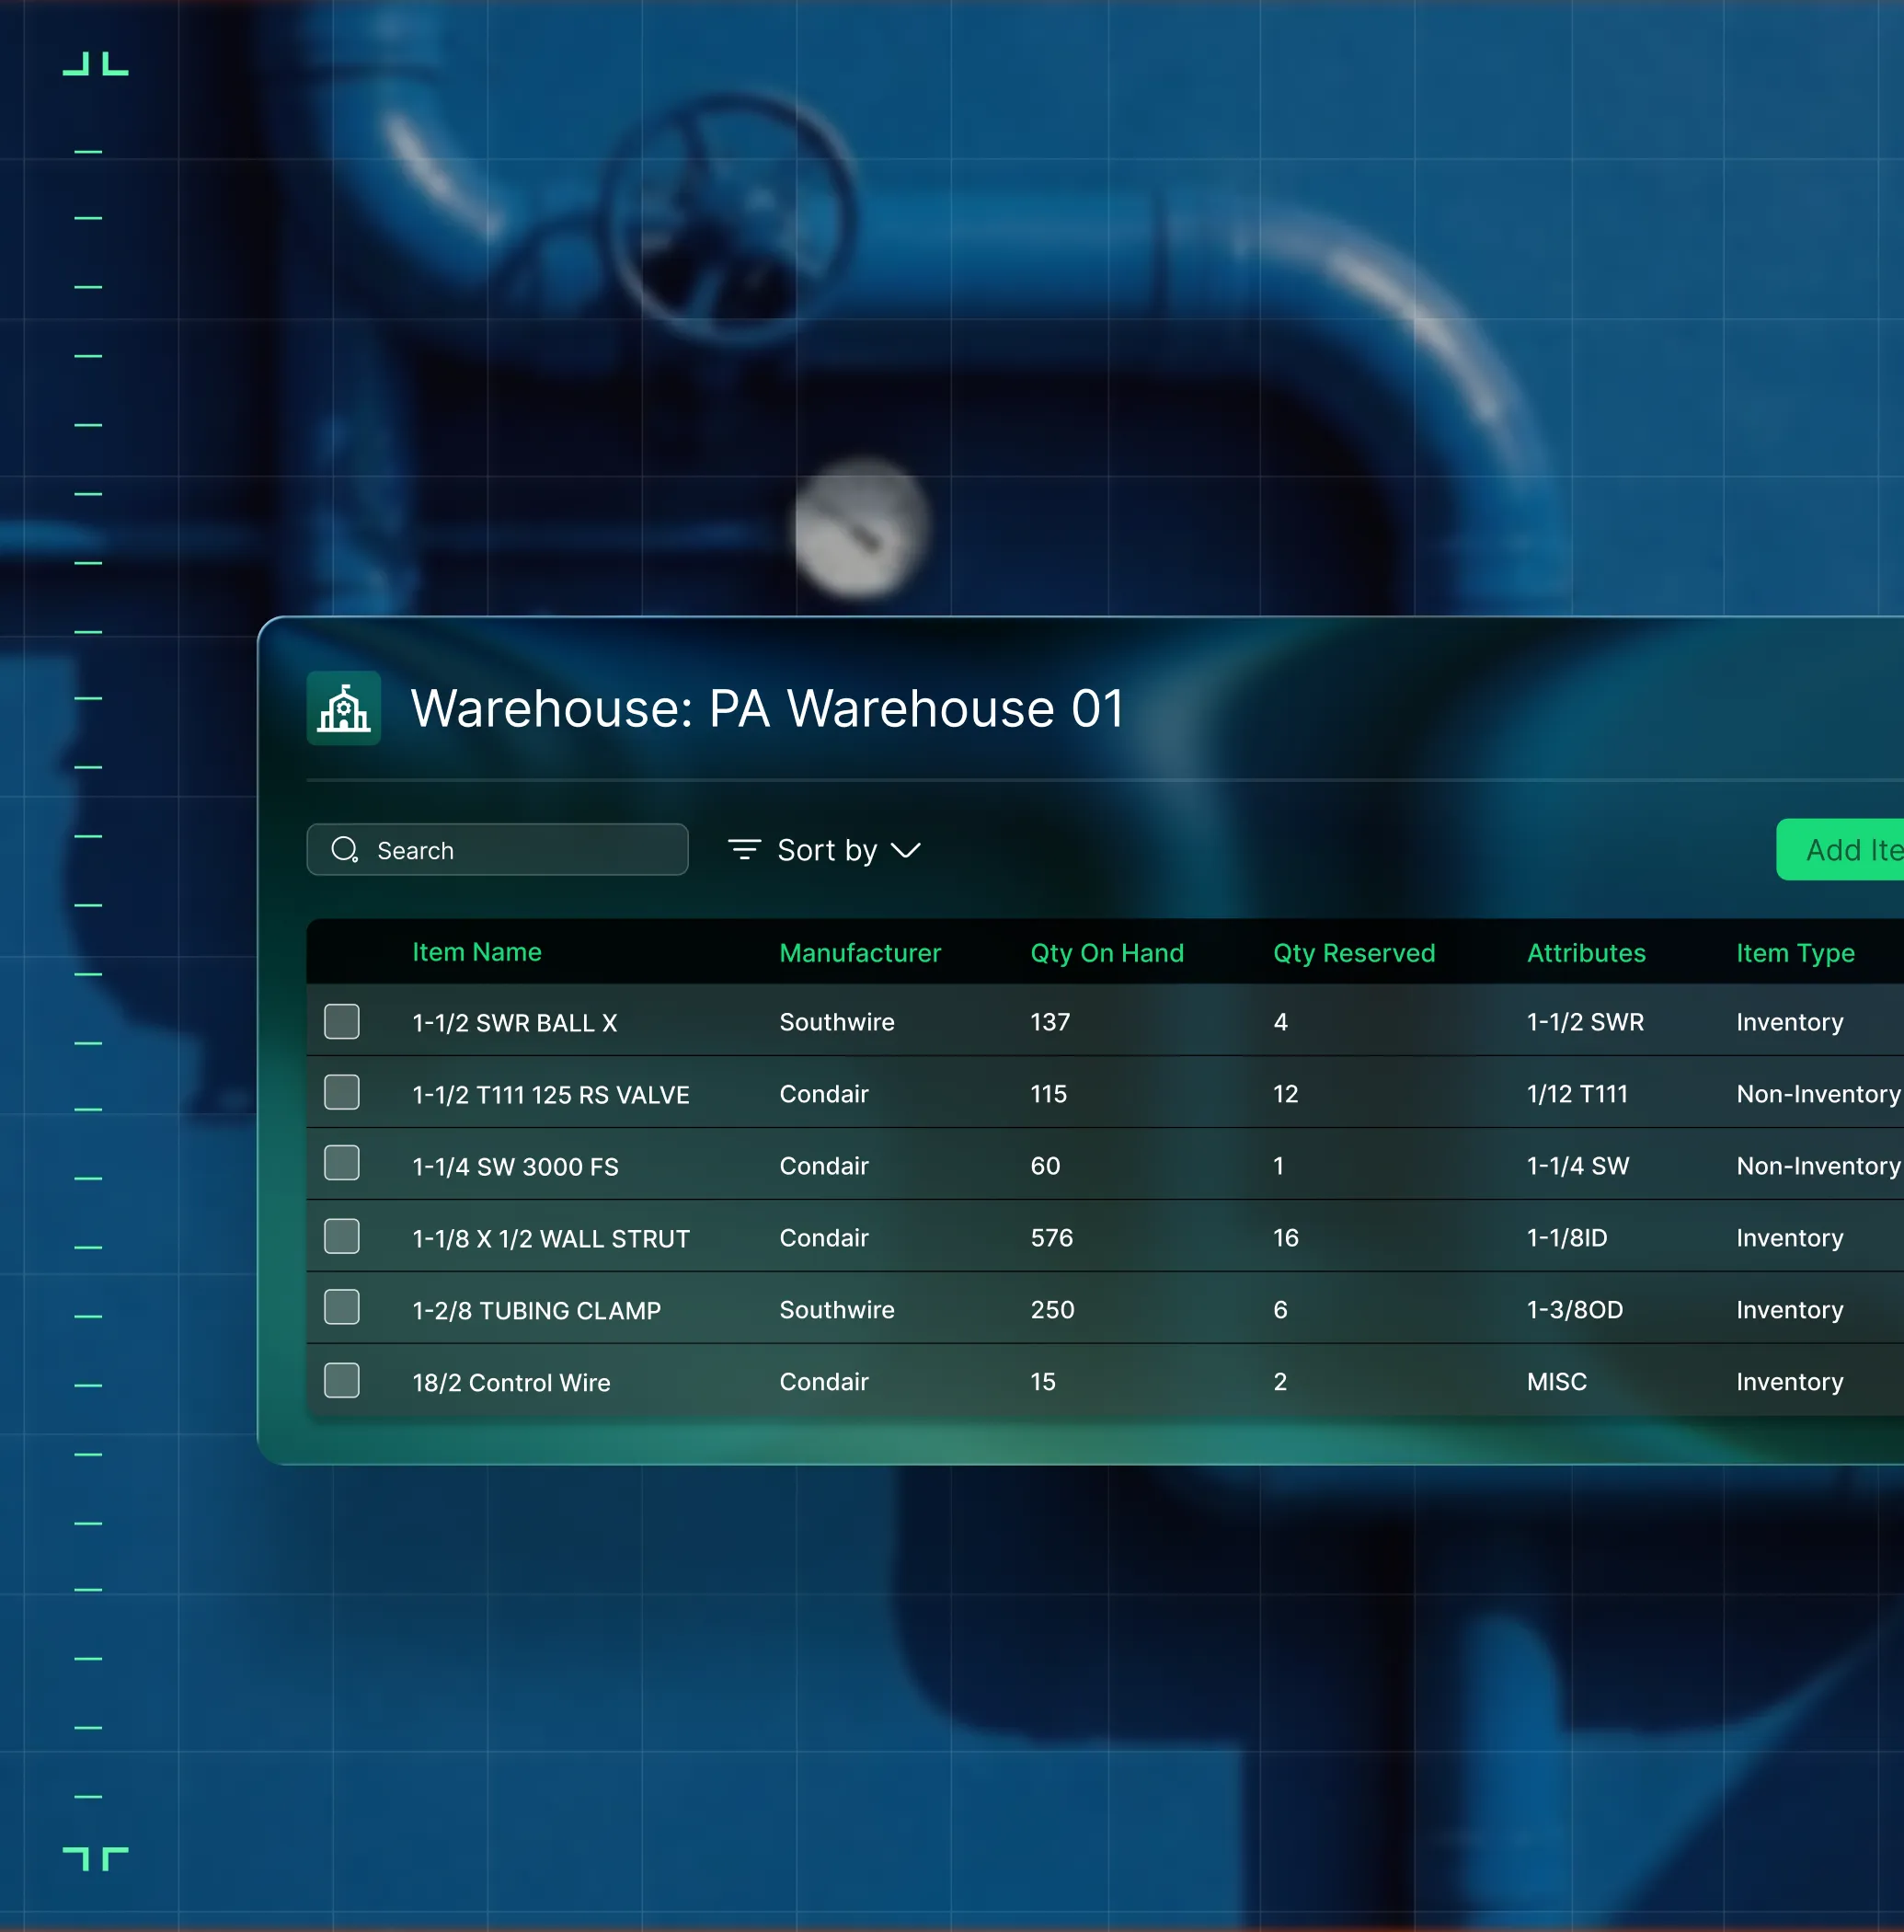Click Inventory type in WALL STRUT row
1904x1932 pixels.
(1789, 1238)
